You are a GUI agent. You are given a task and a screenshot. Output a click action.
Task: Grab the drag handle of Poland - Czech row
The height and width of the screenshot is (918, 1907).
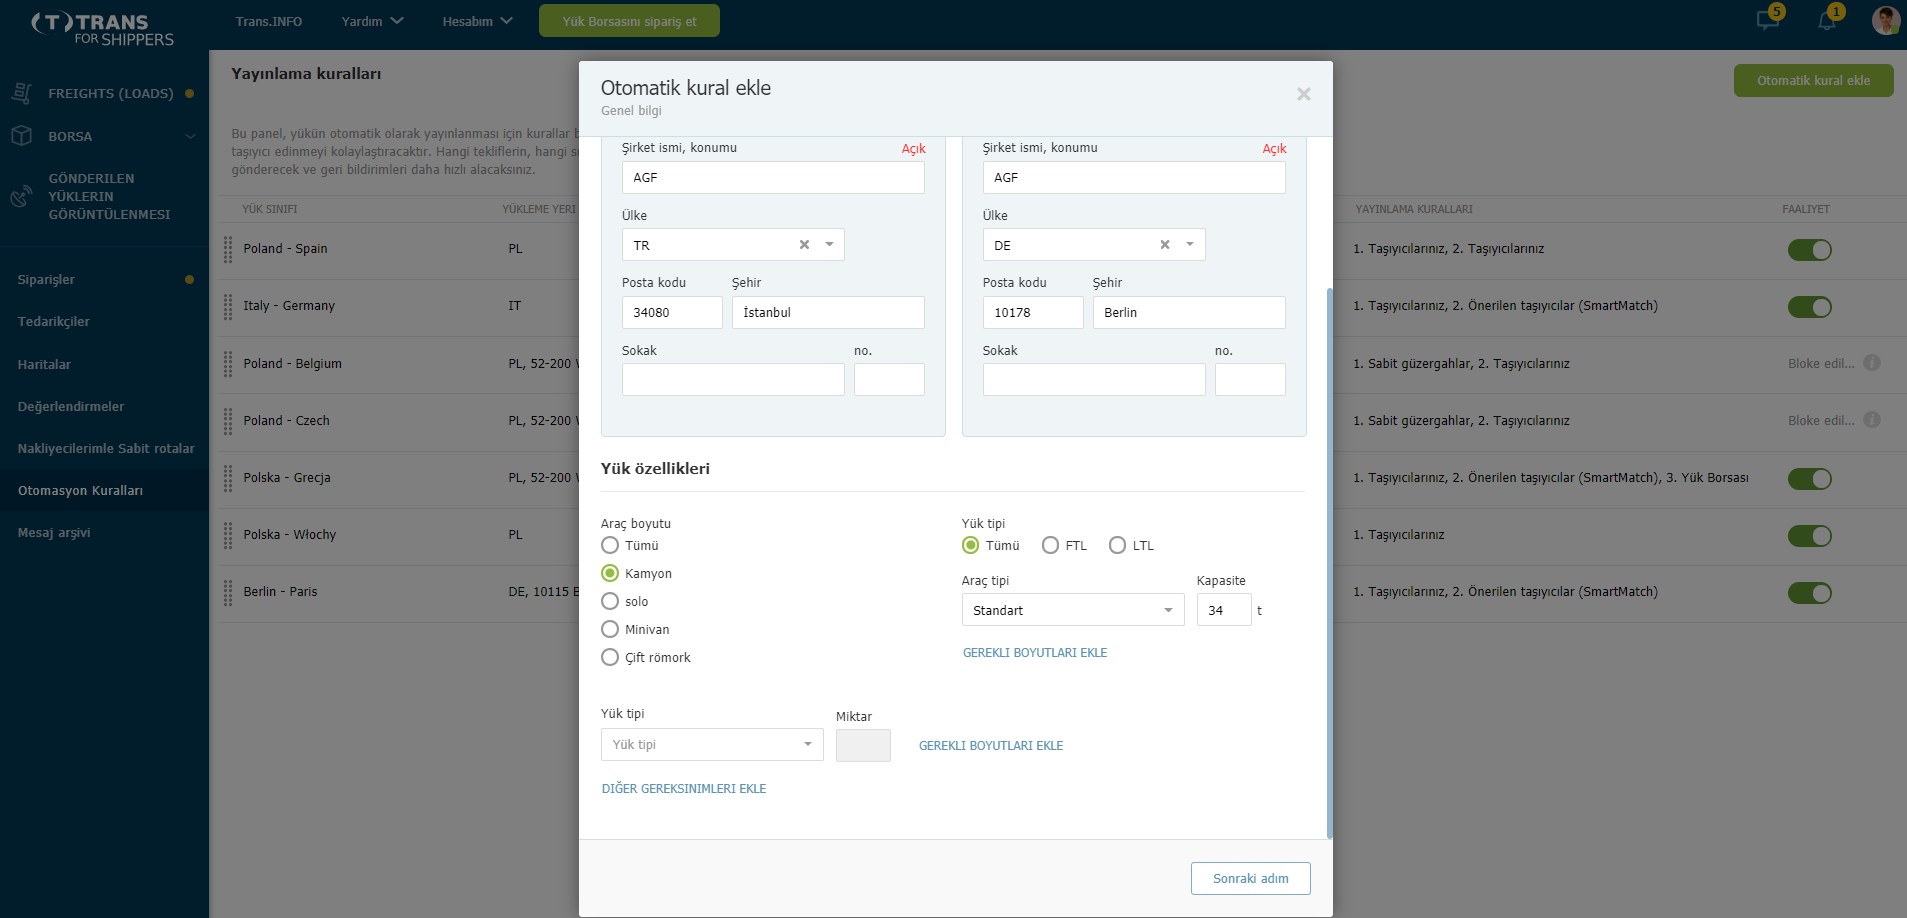click(x=228, y=421)
